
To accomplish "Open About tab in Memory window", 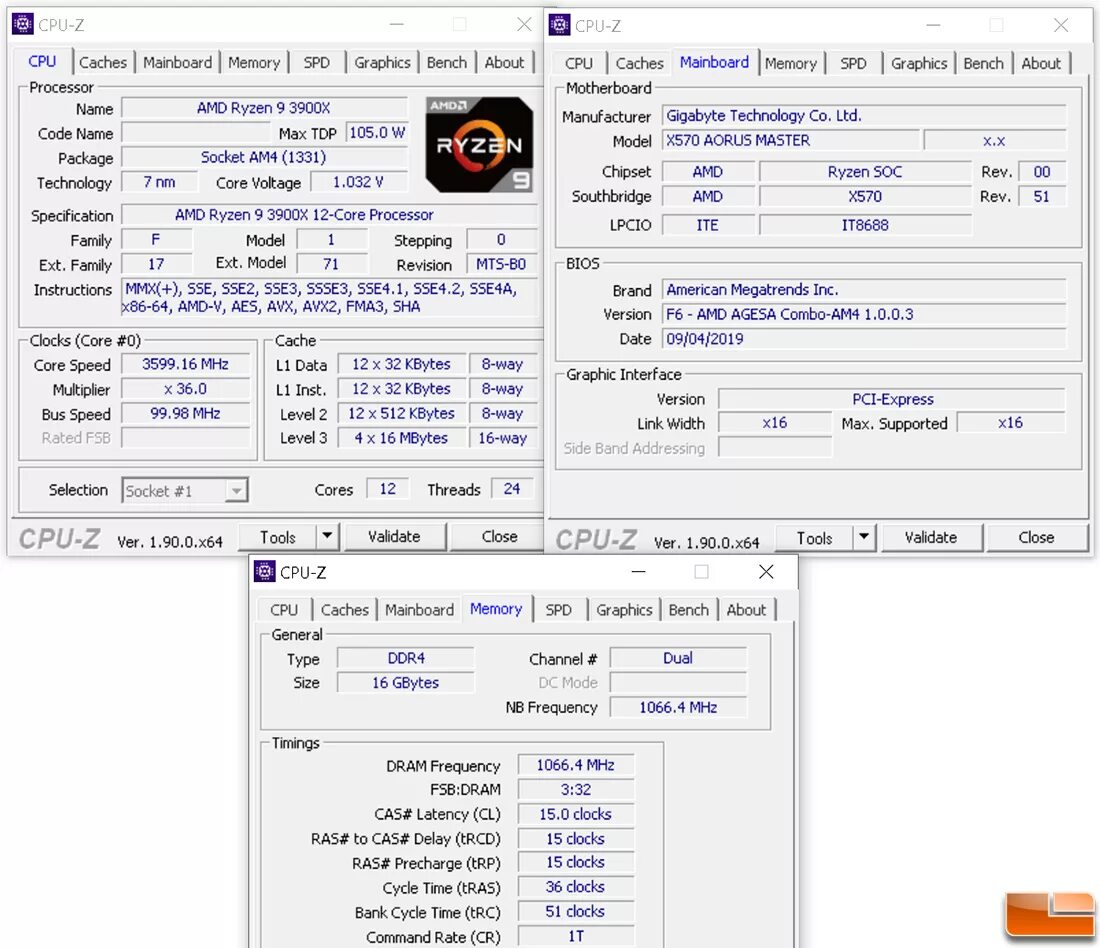I will tap(746, 610).
